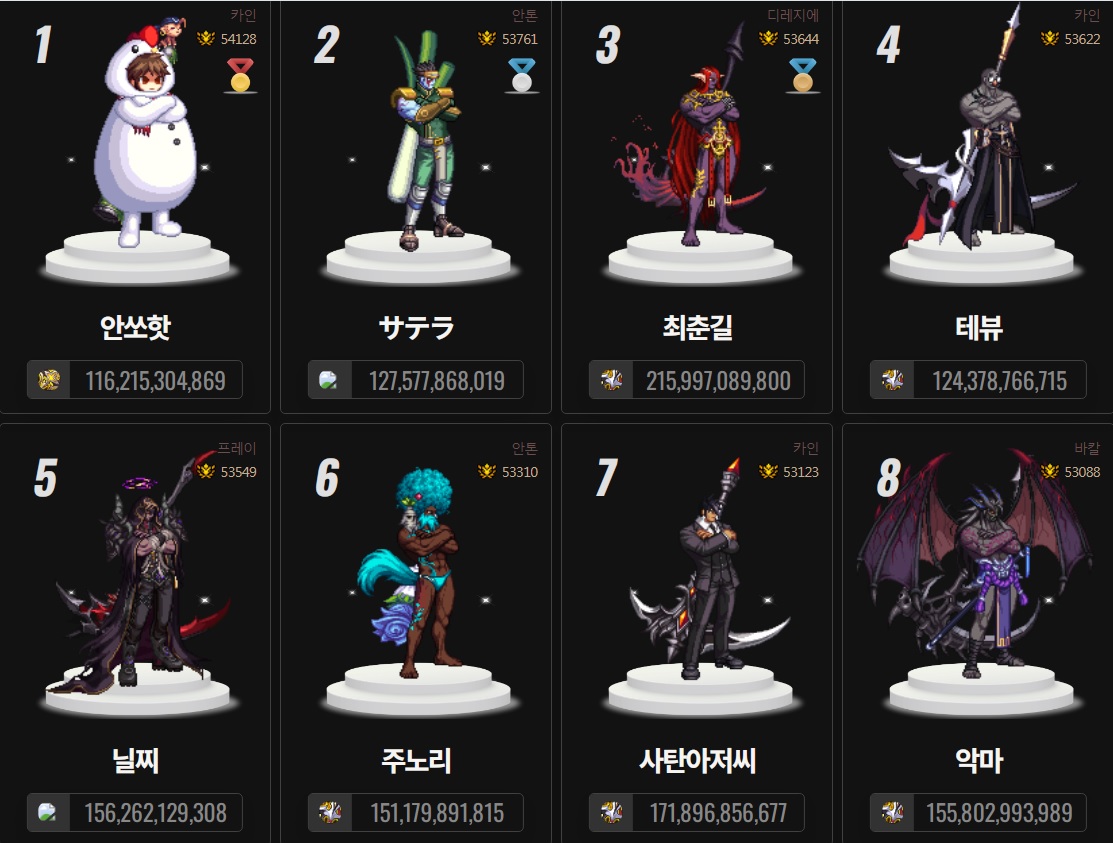Click the crown icon next to 53549
The width and height of the screenshot is (1113, 843).
tap(206, 471)
